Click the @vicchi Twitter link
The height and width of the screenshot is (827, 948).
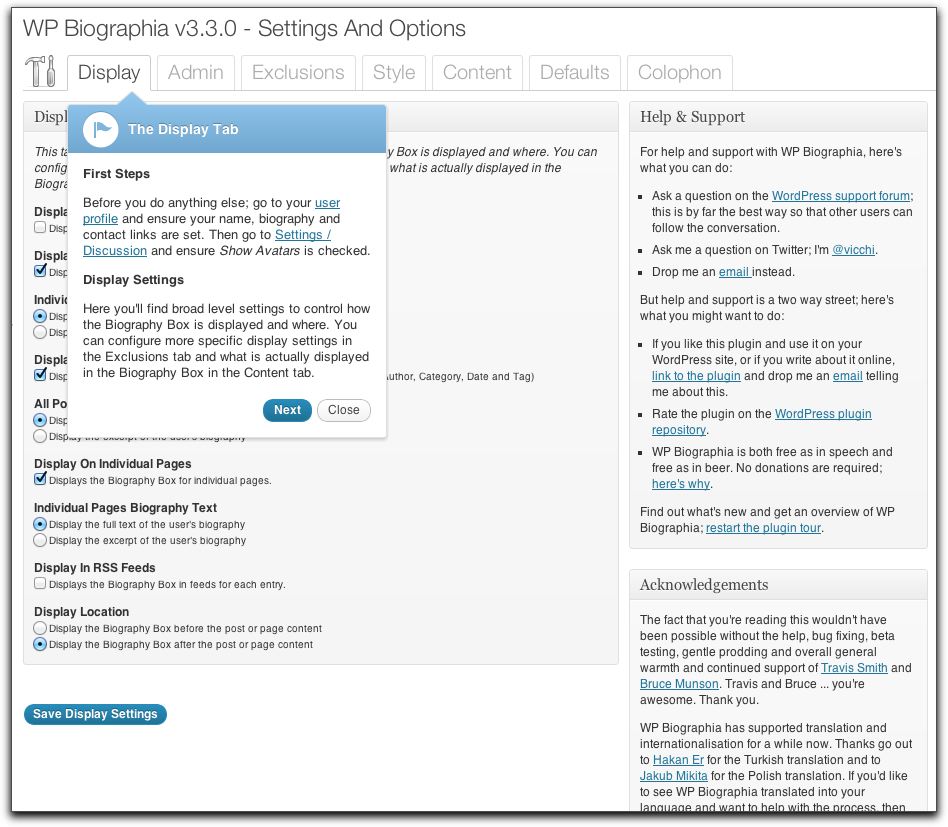[854, 250]
